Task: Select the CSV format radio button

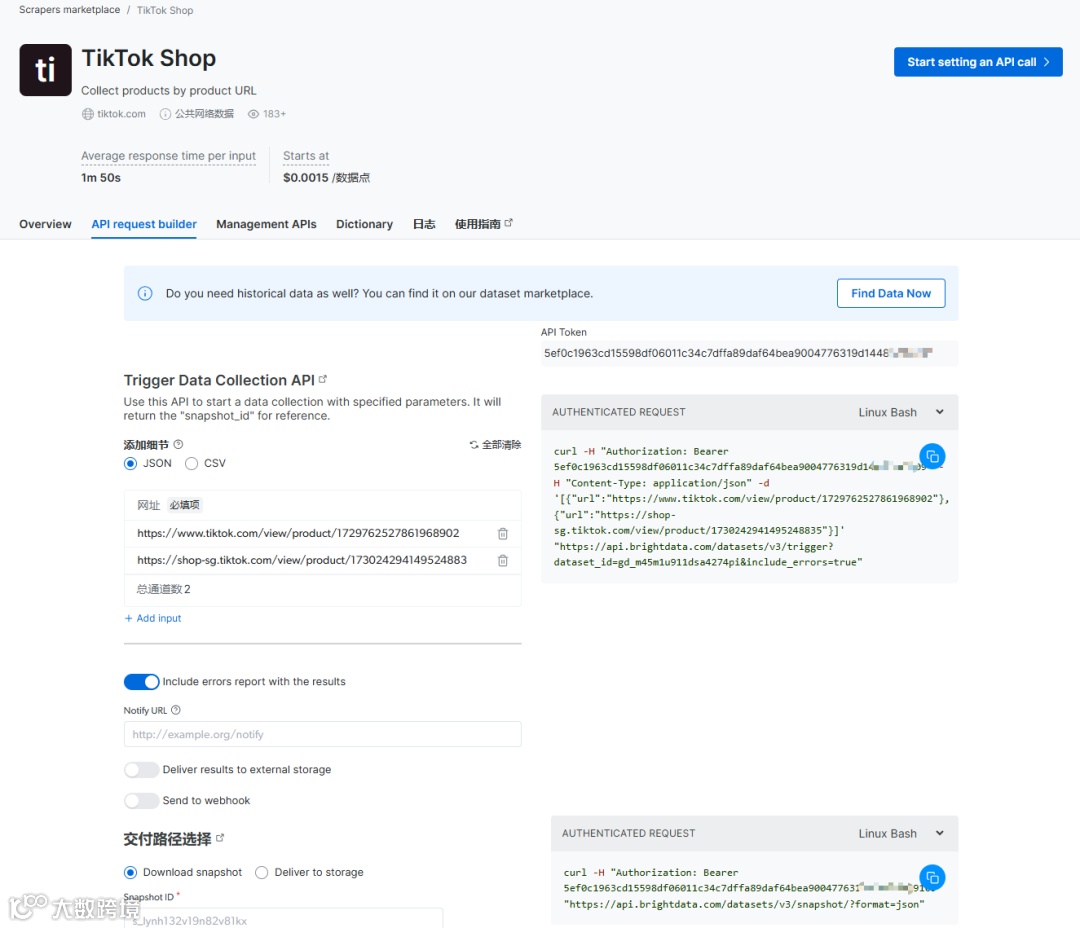Action: click(191, 464)
